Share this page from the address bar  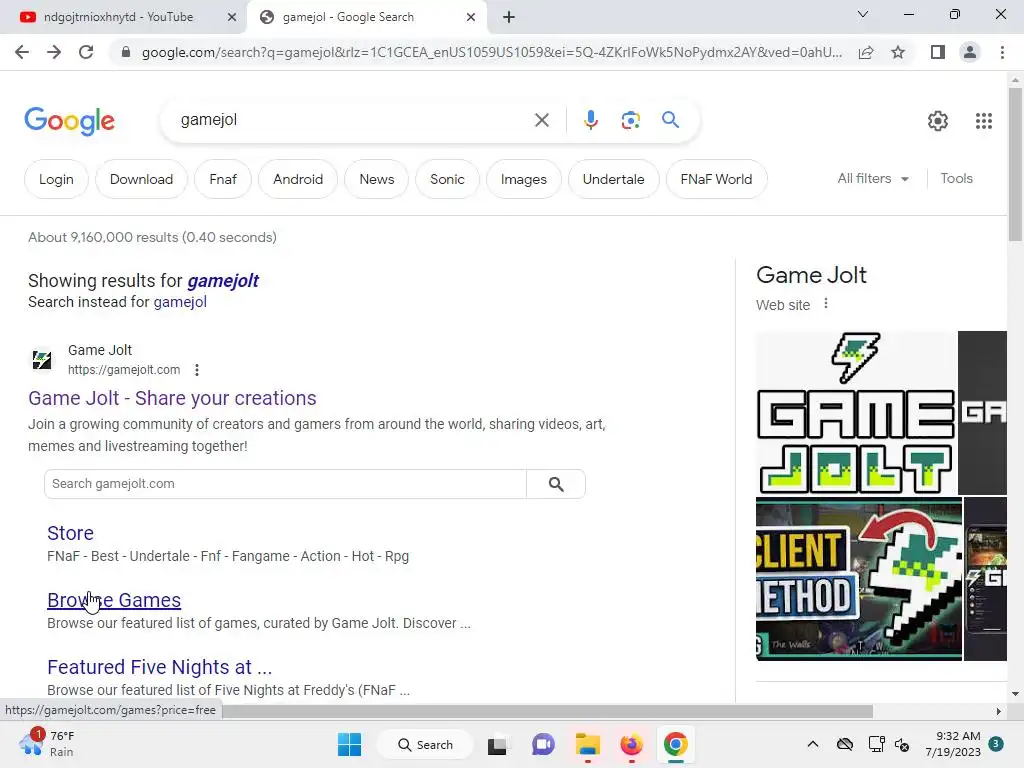point(866,52)
